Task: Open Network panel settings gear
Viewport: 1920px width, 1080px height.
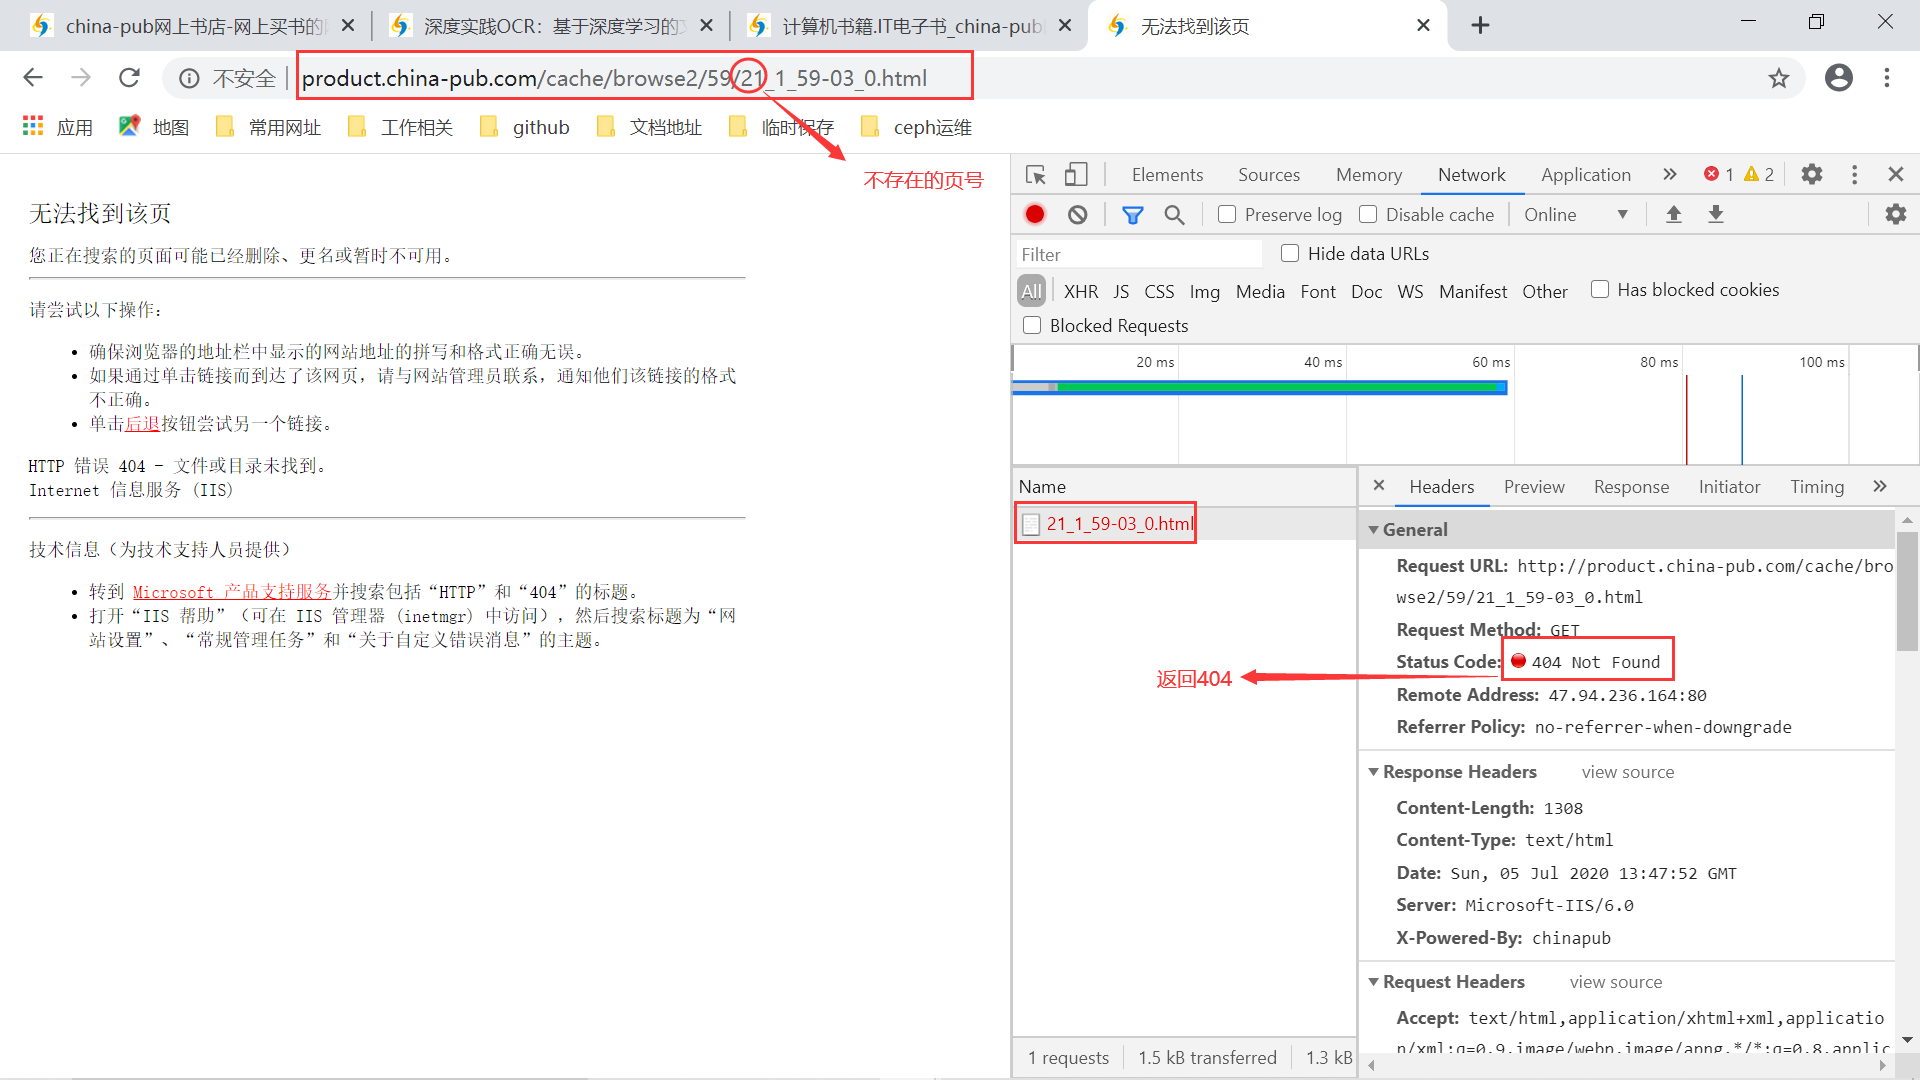Action: tap(1896, 214)
